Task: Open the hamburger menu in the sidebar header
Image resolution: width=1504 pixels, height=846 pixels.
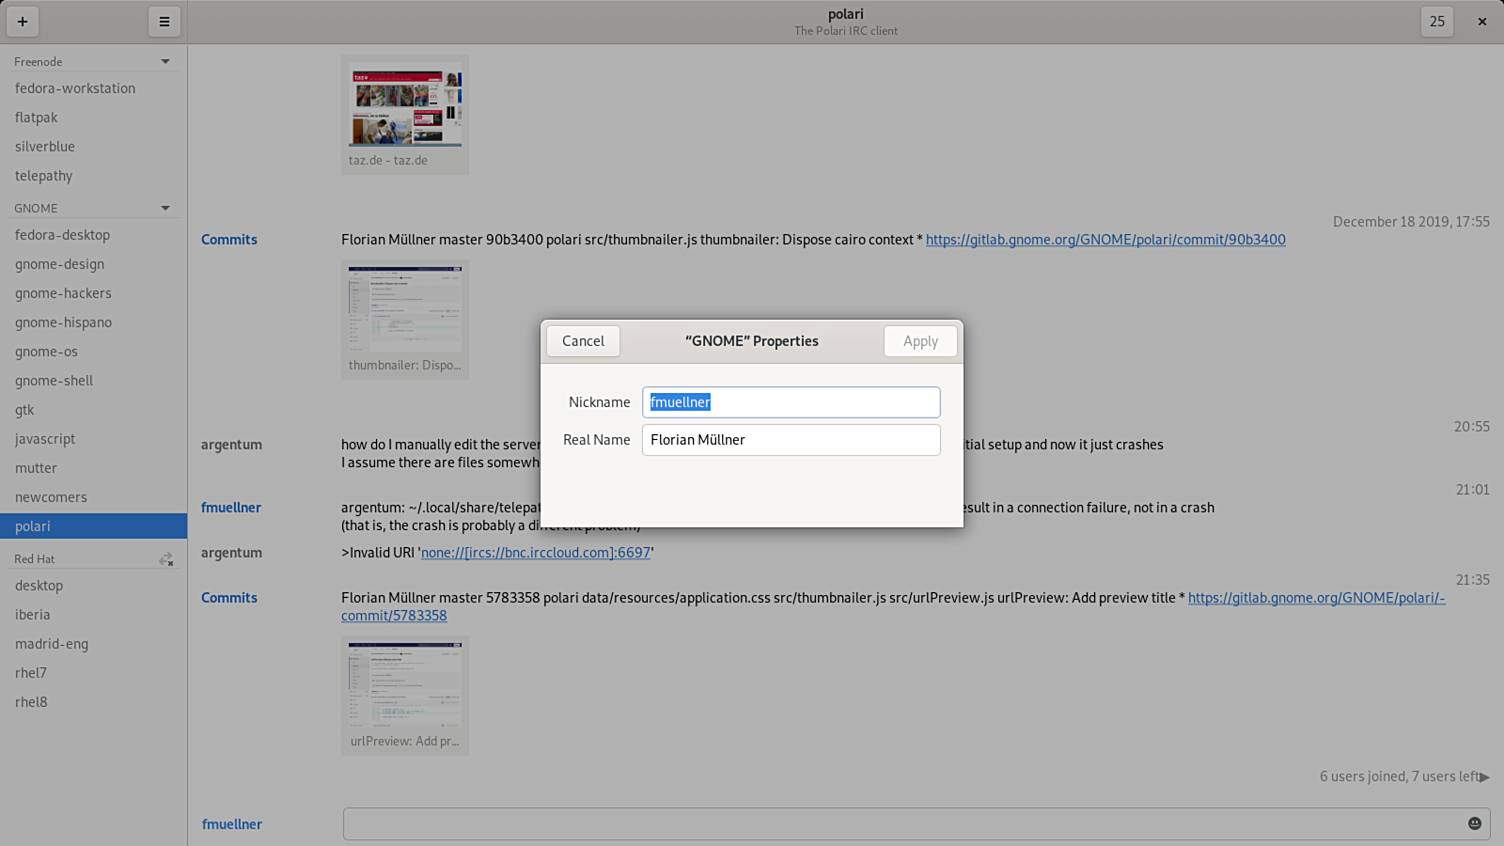Action: [164, 21]
